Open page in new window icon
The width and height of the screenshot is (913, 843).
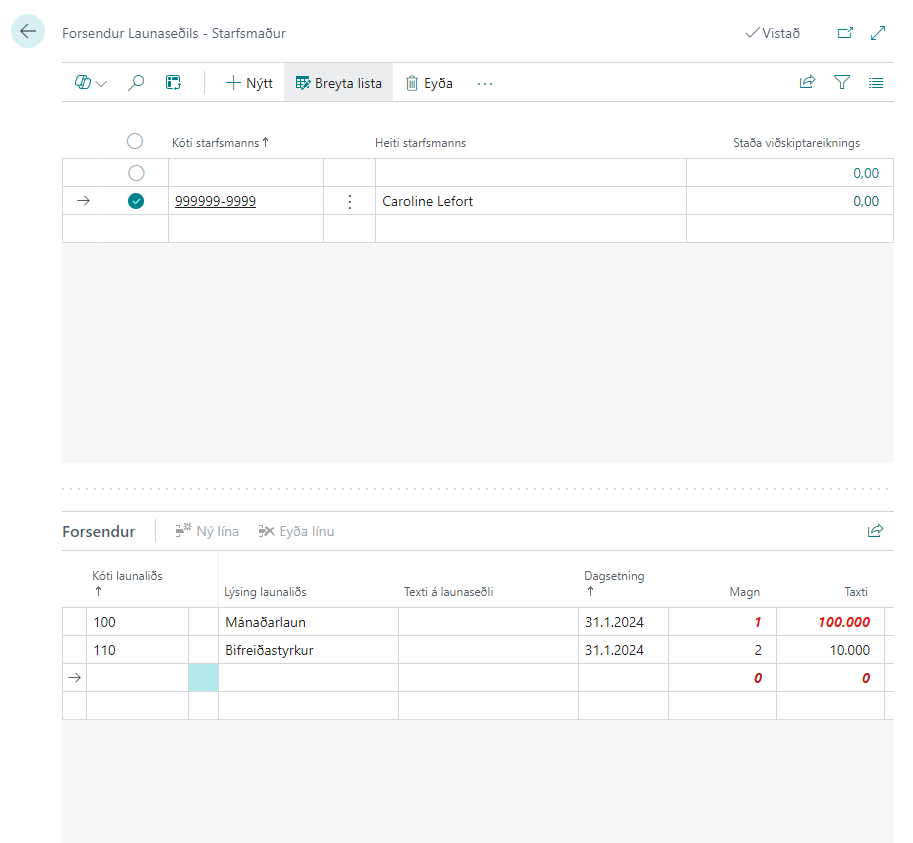tap(845, 33)
